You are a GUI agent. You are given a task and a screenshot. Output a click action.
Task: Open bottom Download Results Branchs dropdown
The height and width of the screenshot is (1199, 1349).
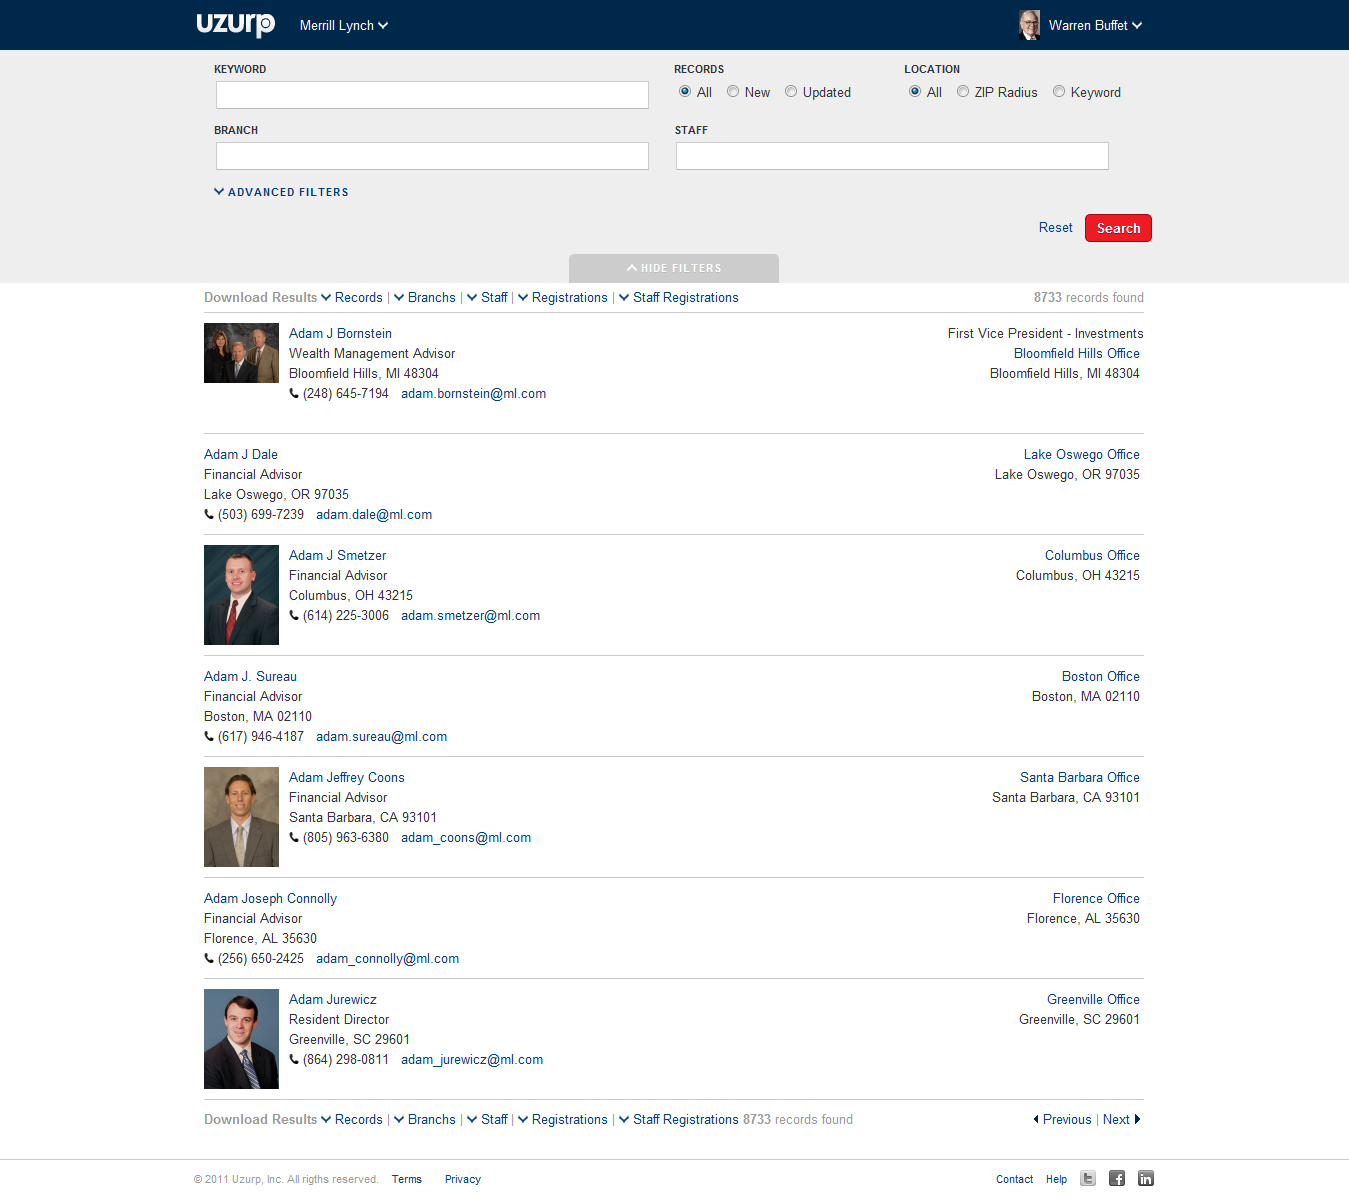coord(425,1120)
